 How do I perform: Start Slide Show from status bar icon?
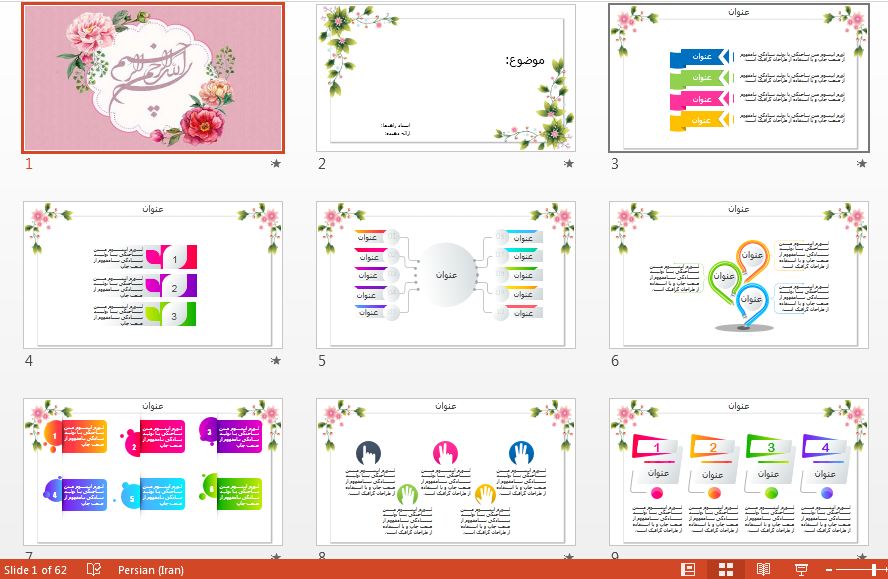(800, 569)
